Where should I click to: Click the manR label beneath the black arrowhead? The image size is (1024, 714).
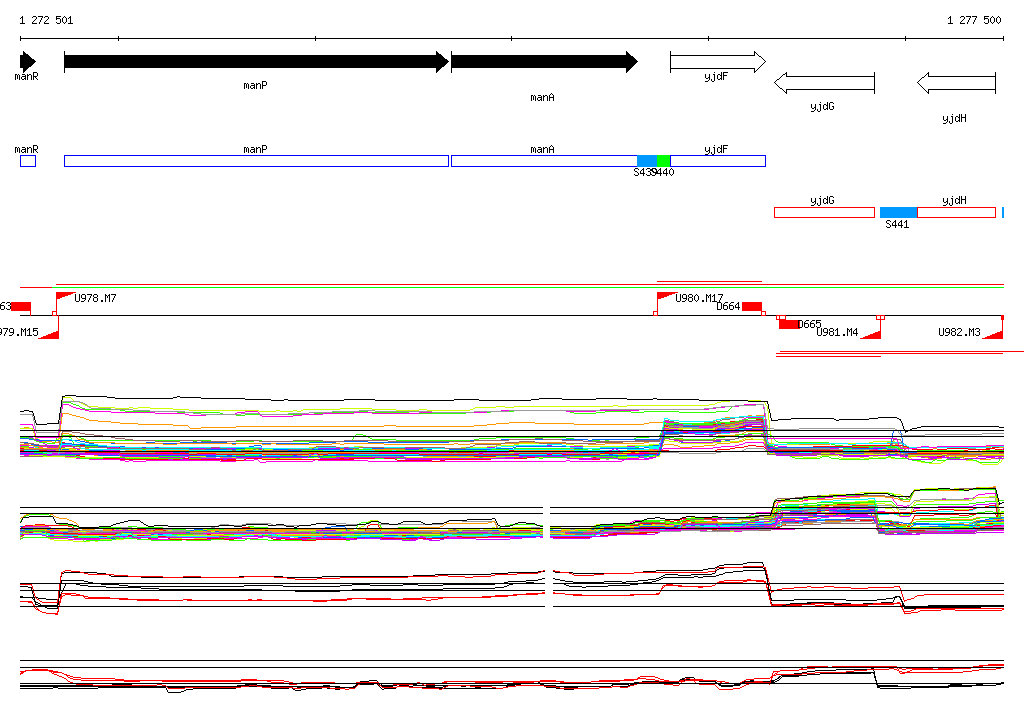pos(27,76)
